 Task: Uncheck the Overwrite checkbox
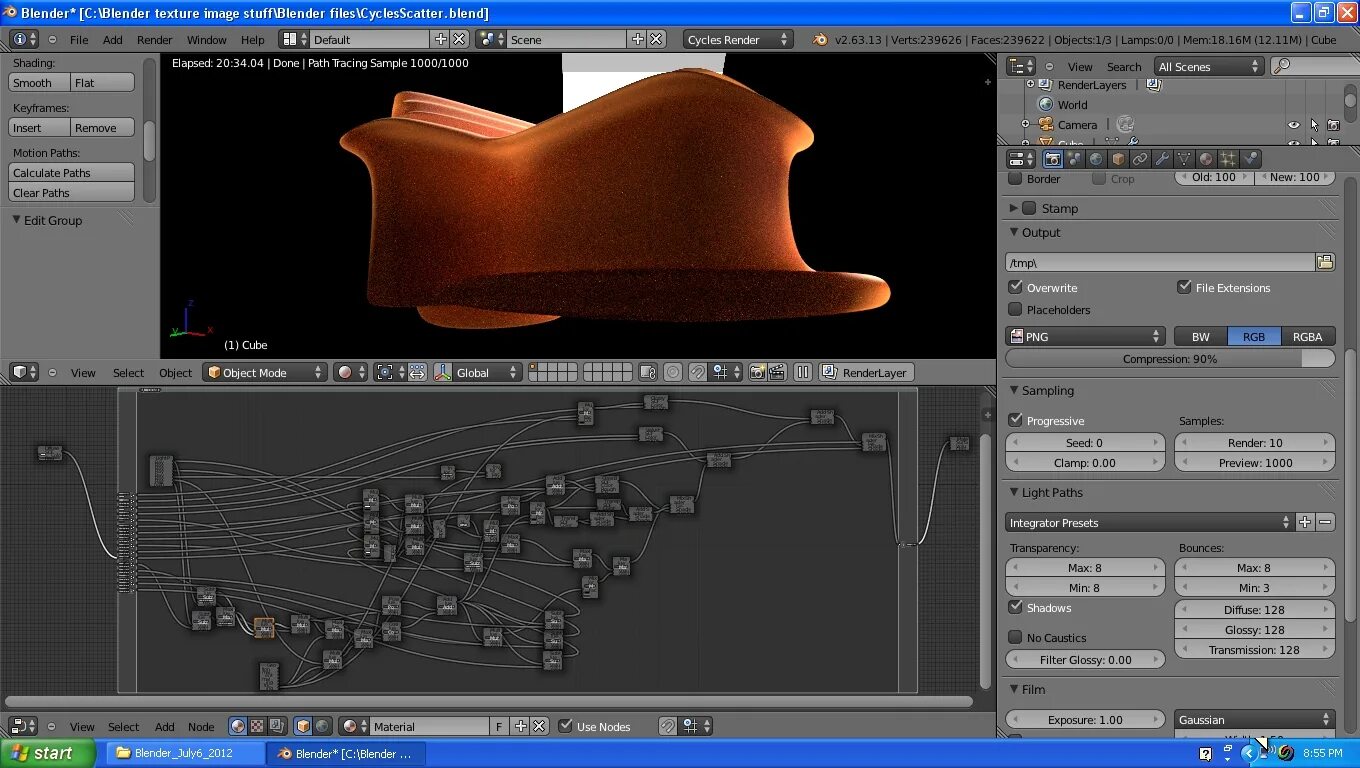point(1015,287)
